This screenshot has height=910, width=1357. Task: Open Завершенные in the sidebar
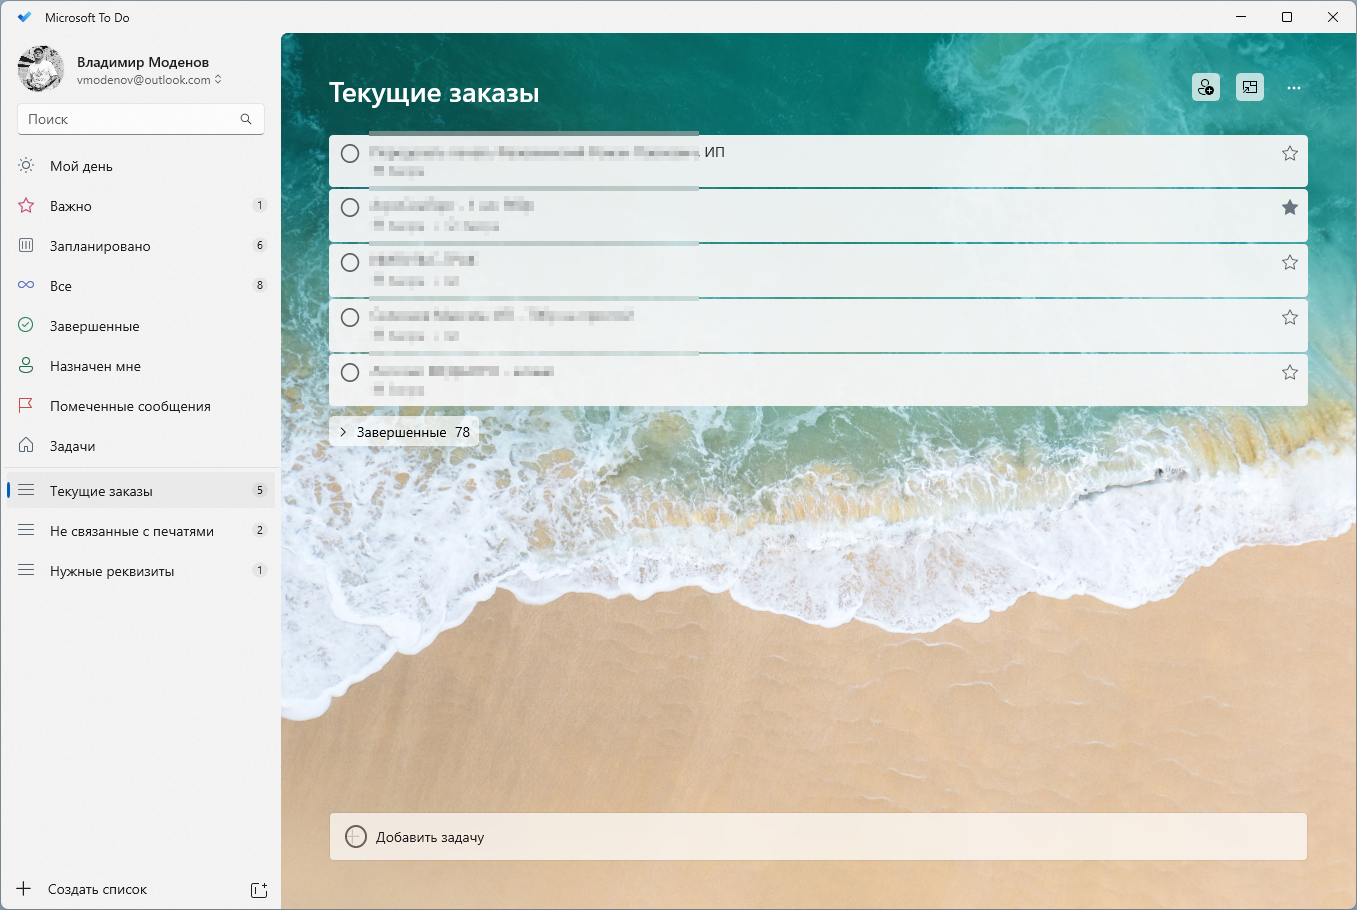140,326
